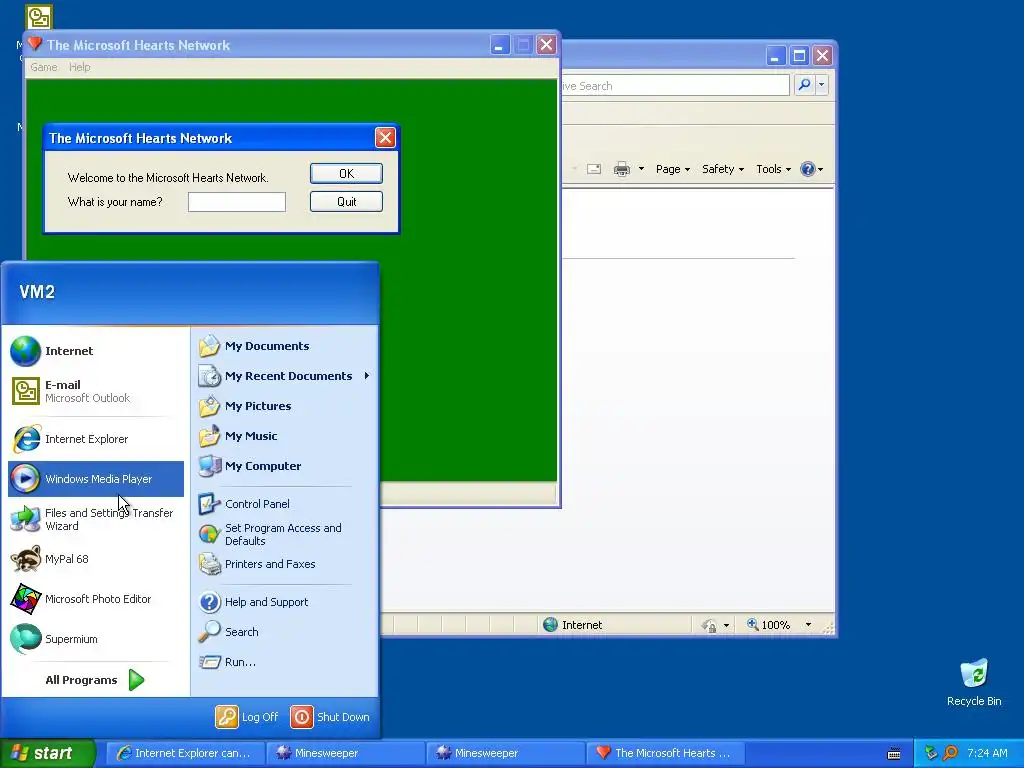Launch Supermium from Start menu
1024x768 pixels.
[x=95, y=639]
